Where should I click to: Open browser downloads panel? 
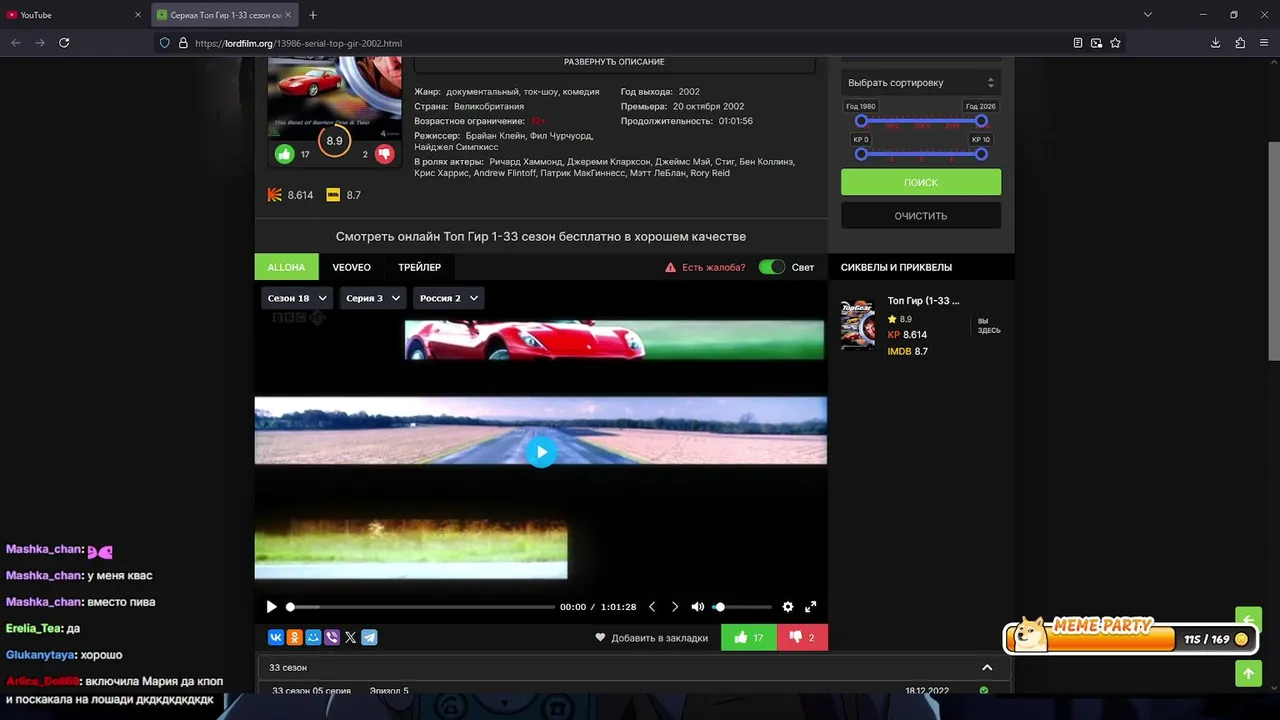coord(1215,43)
